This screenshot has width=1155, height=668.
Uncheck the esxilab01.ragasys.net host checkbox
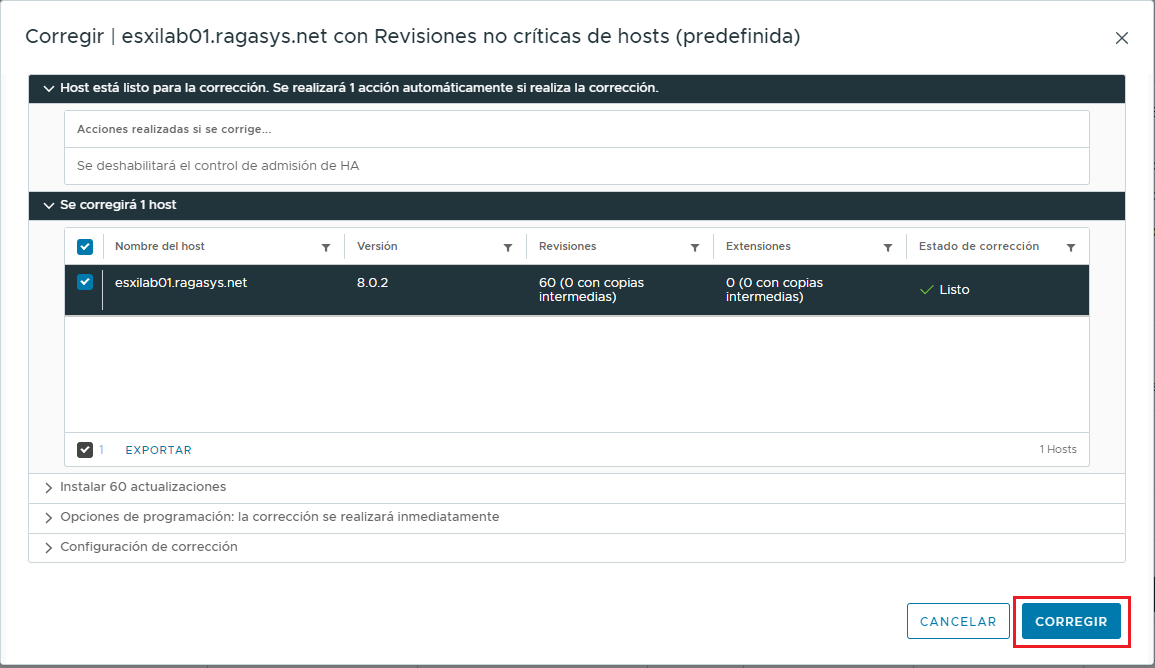point(85,282)
